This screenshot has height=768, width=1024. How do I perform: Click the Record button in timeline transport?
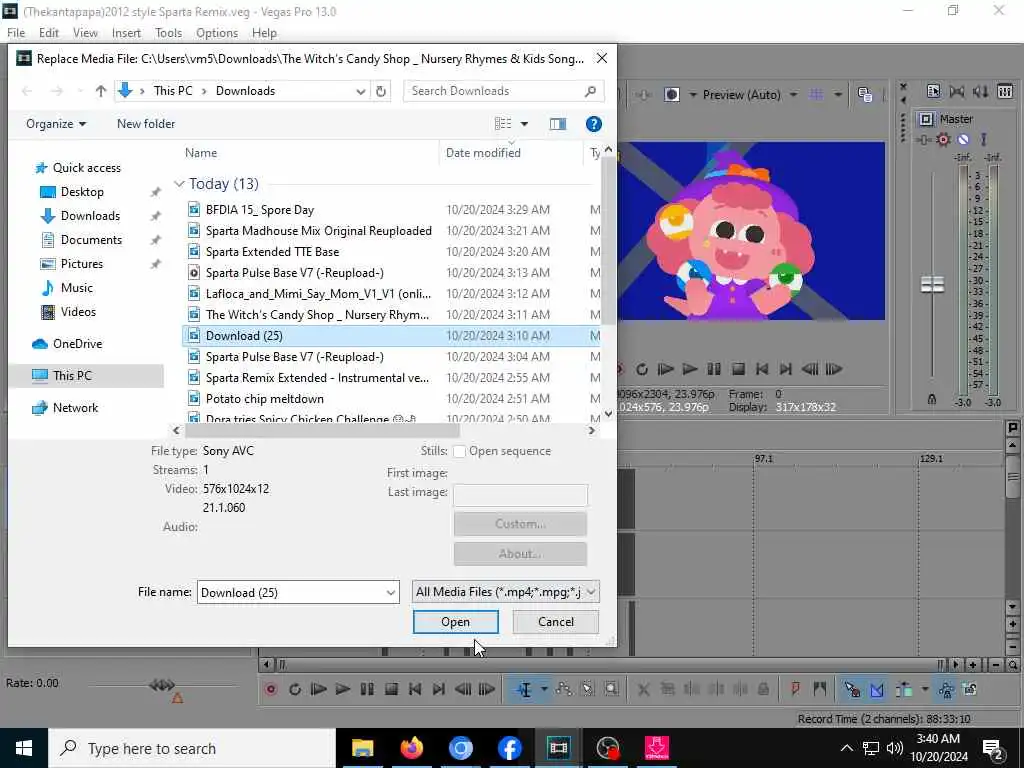pyautogui.click(x=271, y=689)
